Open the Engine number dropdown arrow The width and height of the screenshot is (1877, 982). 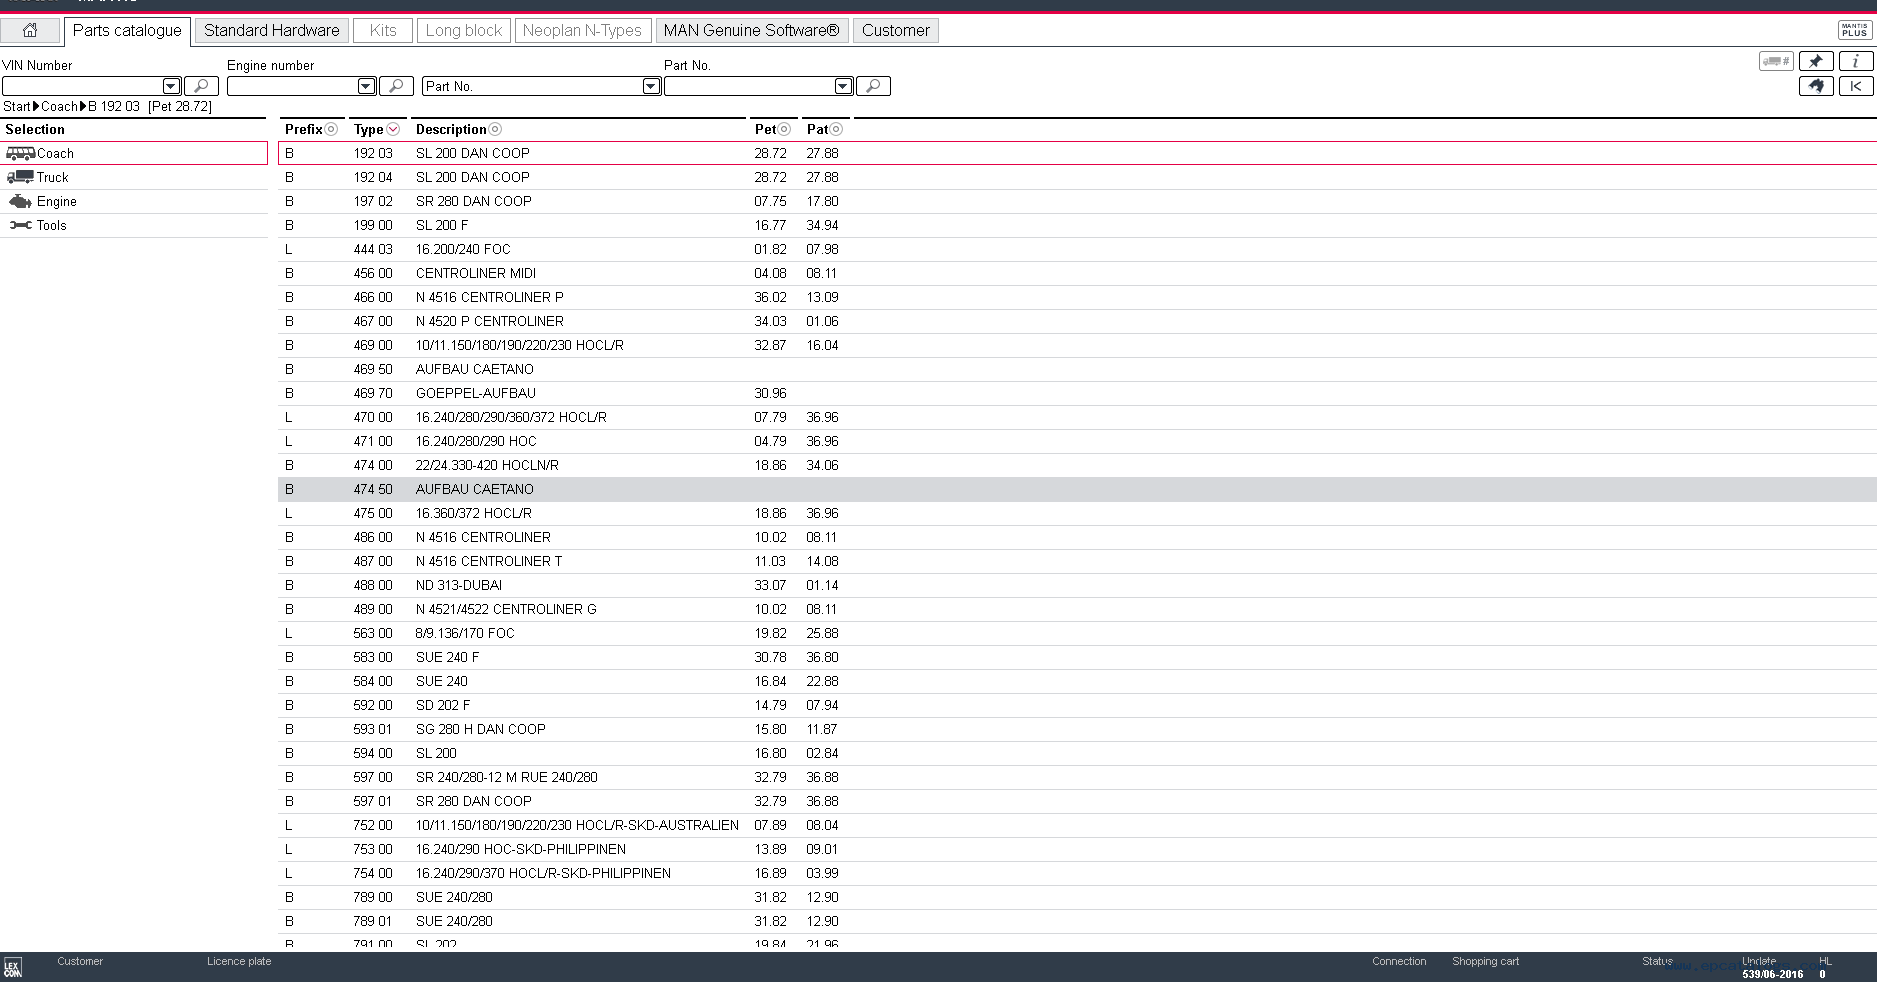pos(366,86)
